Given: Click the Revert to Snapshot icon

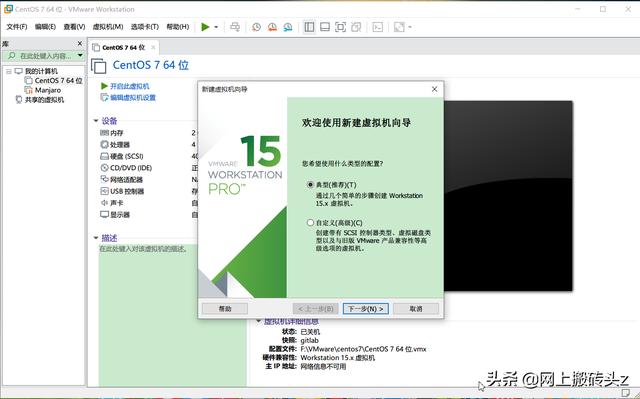Looking at the screenshot, I should [x=272, y=27].
